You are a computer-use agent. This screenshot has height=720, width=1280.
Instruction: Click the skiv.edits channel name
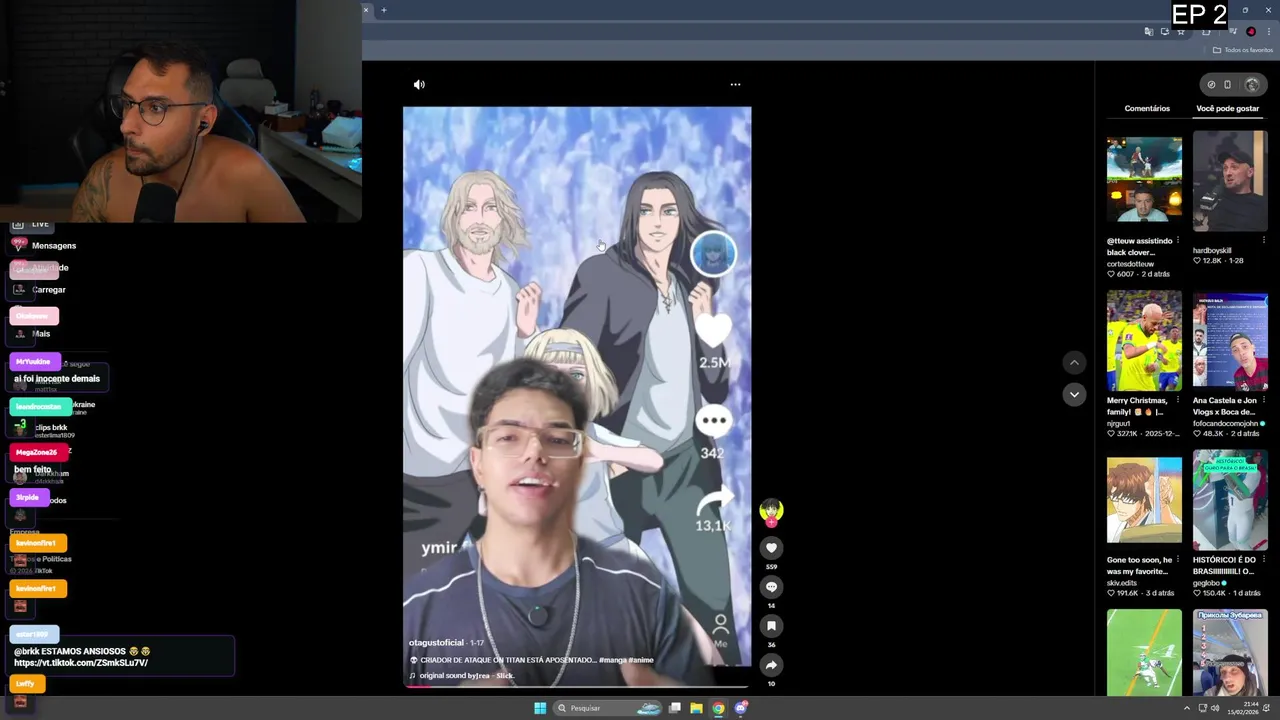[x=1122, y=582]
